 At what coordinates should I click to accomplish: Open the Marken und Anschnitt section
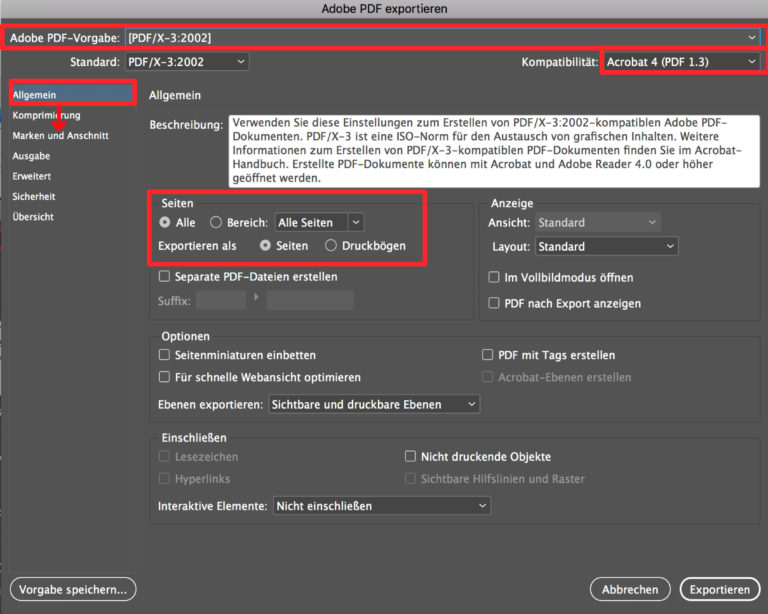[x=60, y=136]
